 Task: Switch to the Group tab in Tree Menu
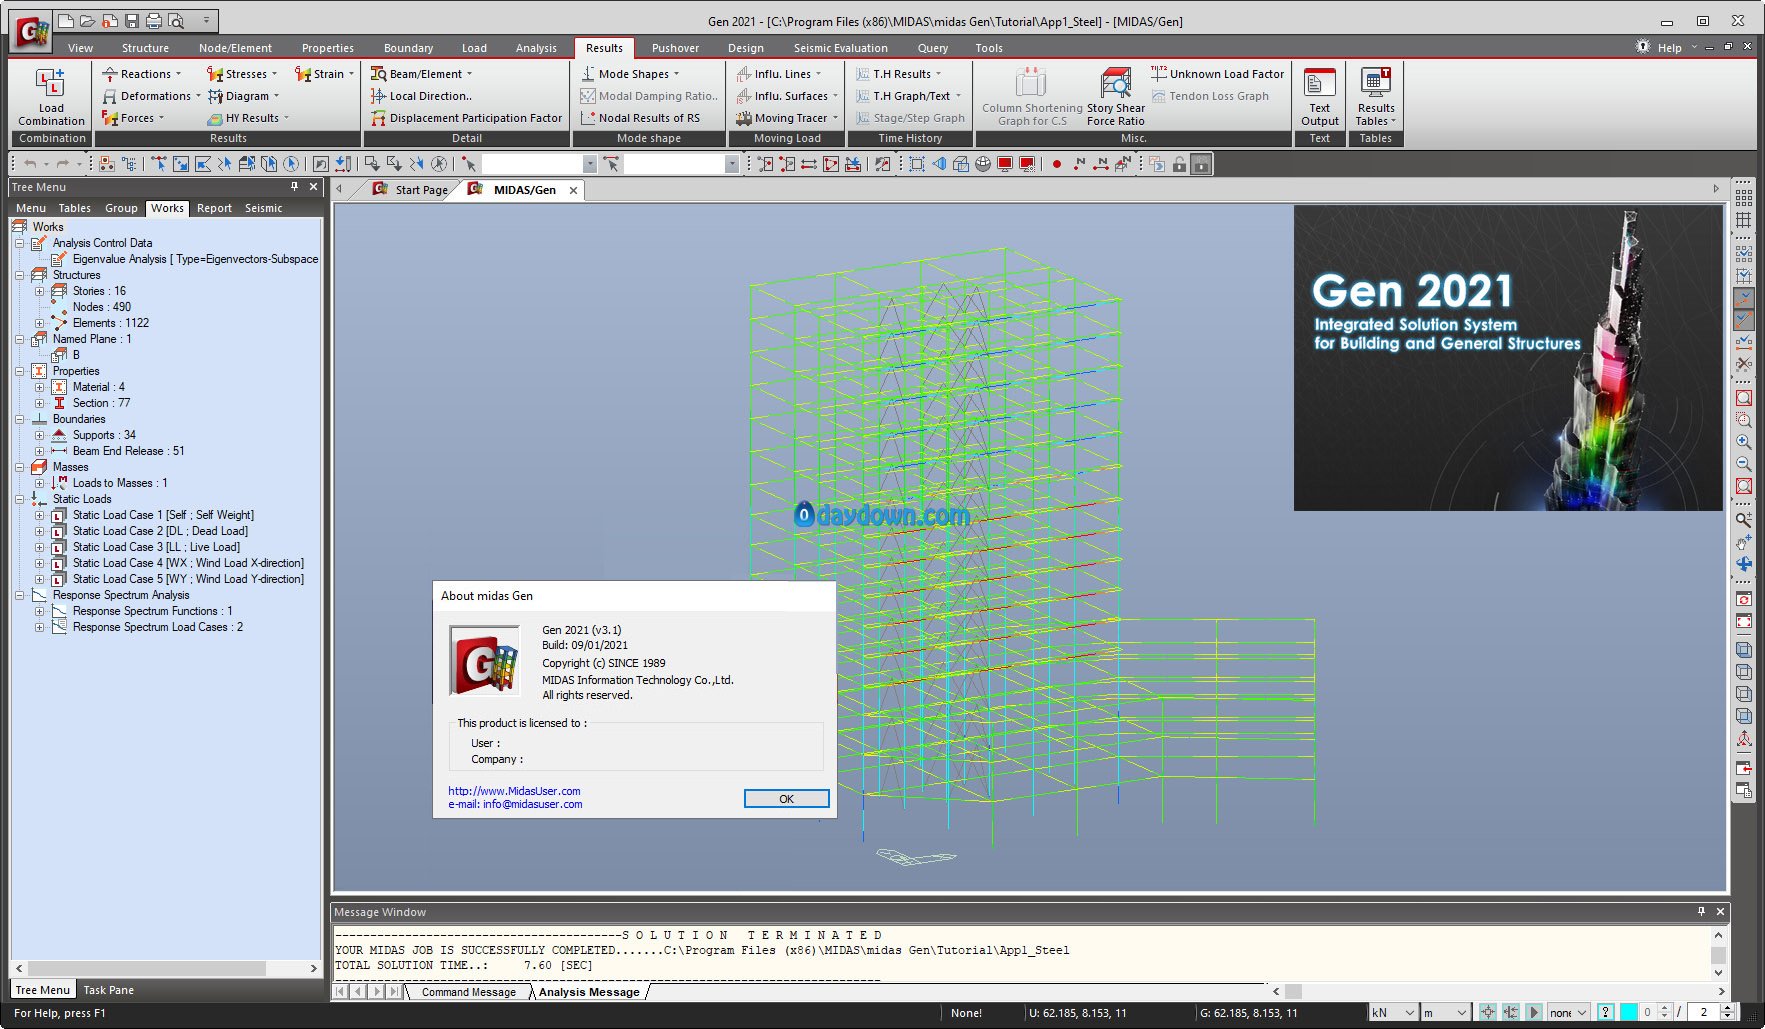(x=121, y=208)
